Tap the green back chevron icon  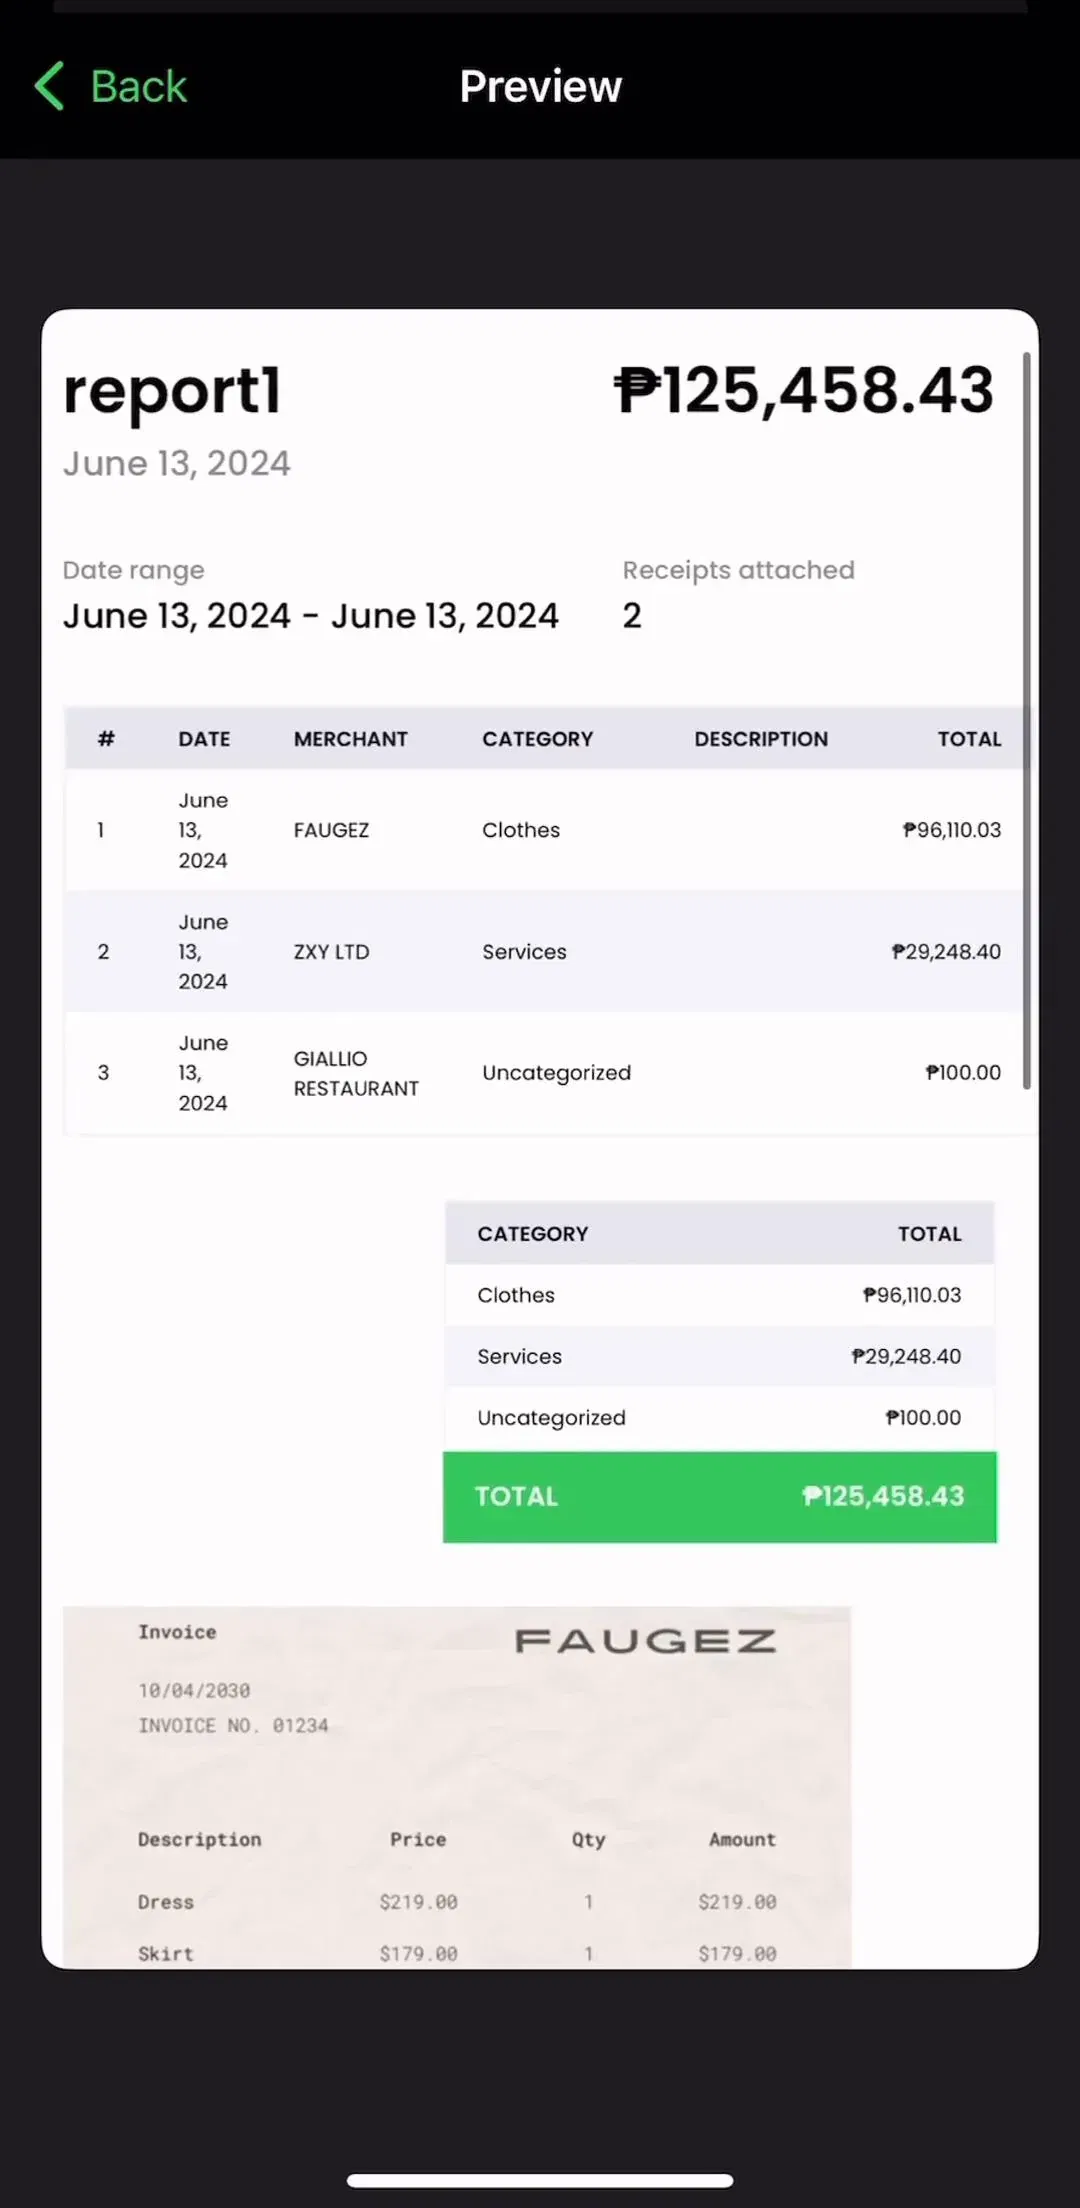(49, 86)
